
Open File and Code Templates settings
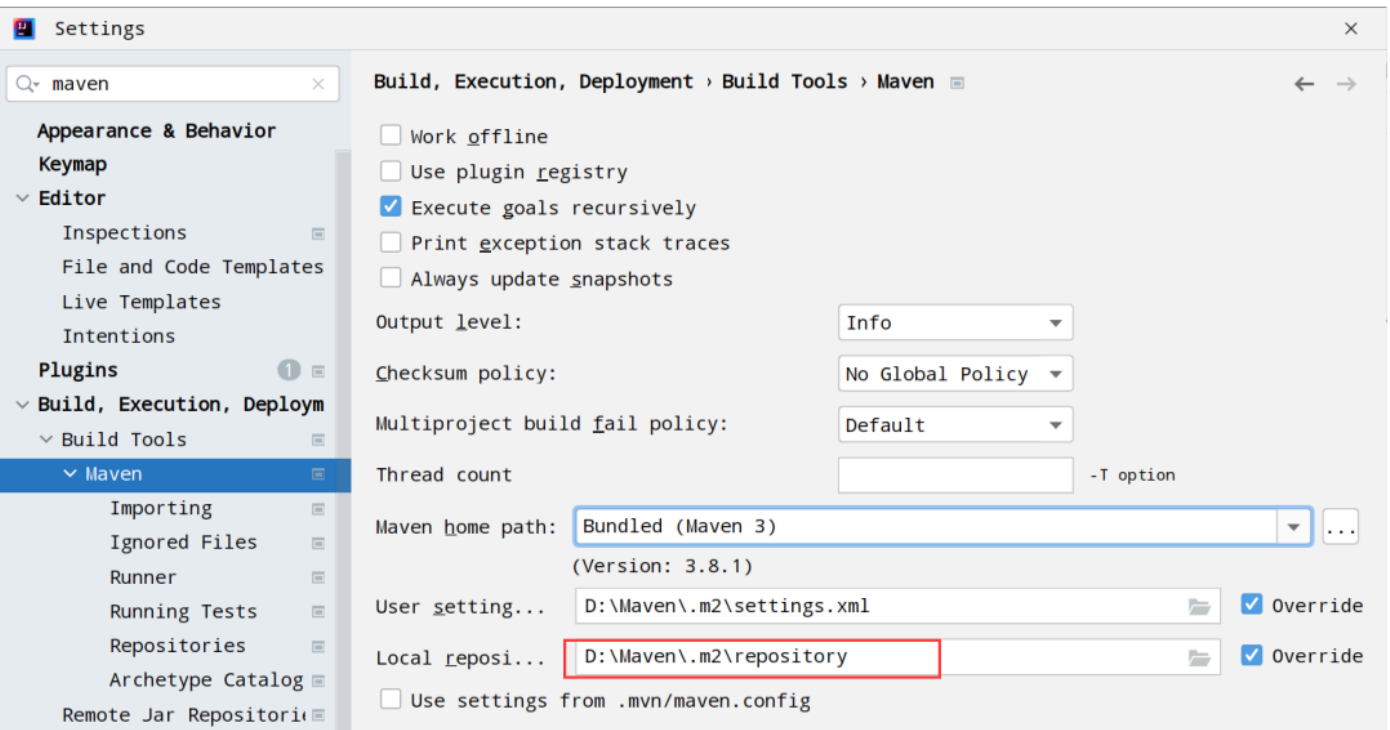point(192,267)
